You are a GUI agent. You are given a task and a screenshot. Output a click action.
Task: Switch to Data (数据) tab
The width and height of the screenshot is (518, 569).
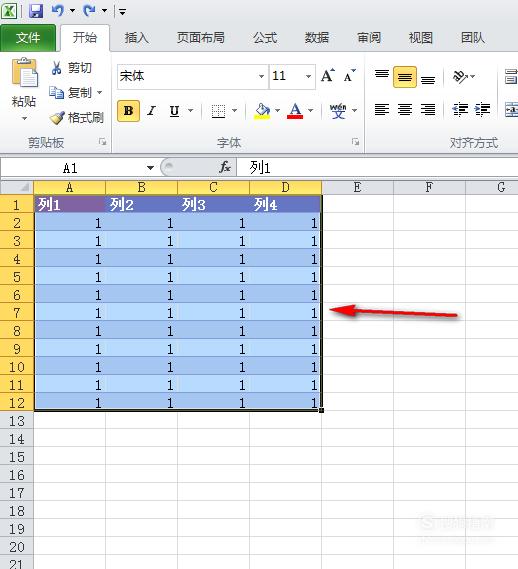click(317, 38)
